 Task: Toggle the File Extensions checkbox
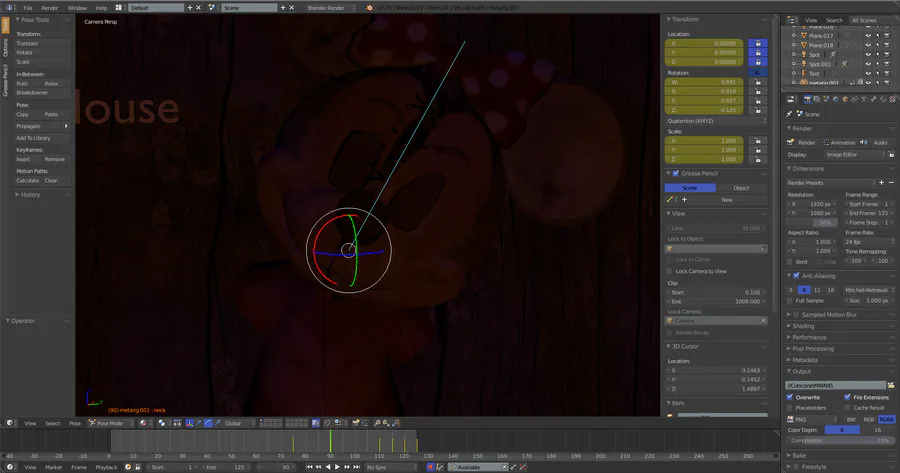pyautogui.click(x=847, y=397)
